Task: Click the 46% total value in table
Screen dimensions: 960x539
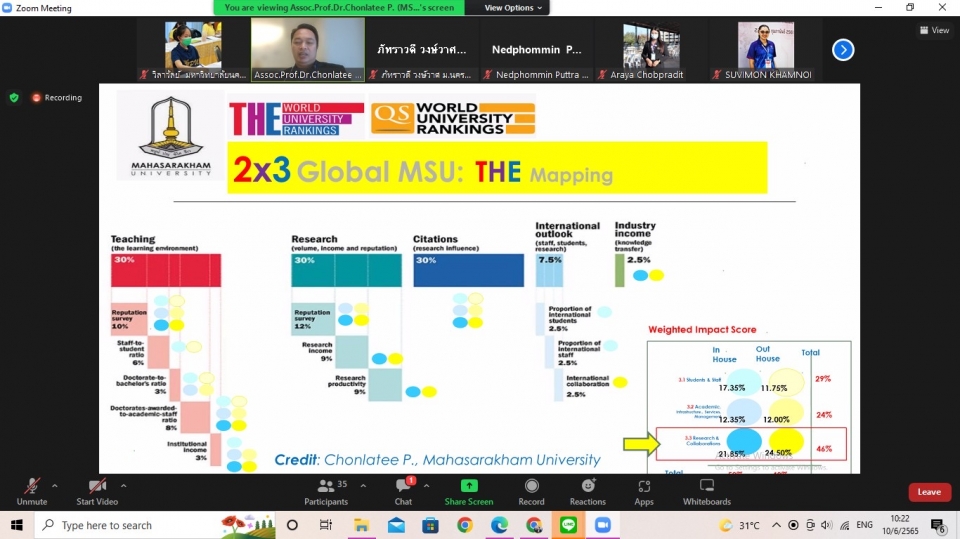Action: (824, 448)
